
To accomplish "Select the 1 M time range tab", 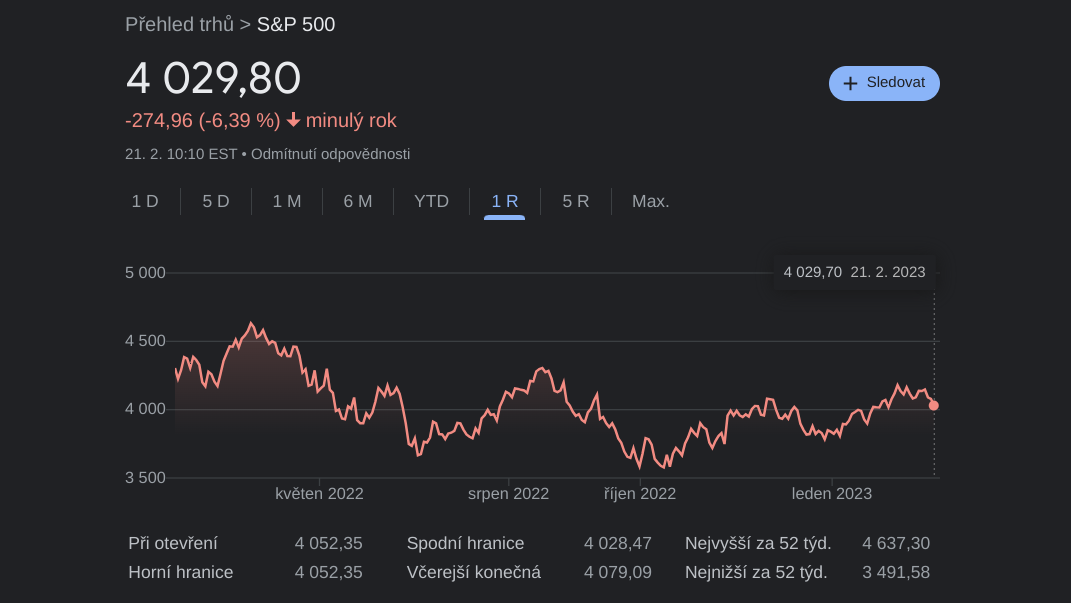I will (287, 201).
